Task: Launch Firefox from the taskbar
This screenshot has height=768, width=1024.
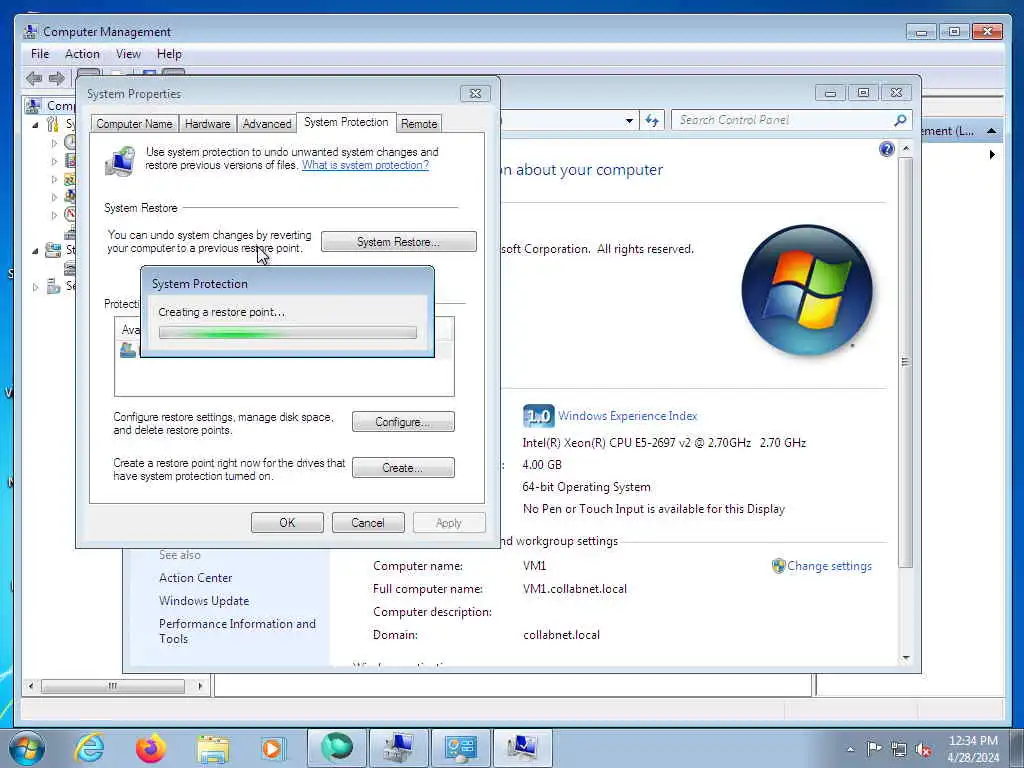Action: 151,748
